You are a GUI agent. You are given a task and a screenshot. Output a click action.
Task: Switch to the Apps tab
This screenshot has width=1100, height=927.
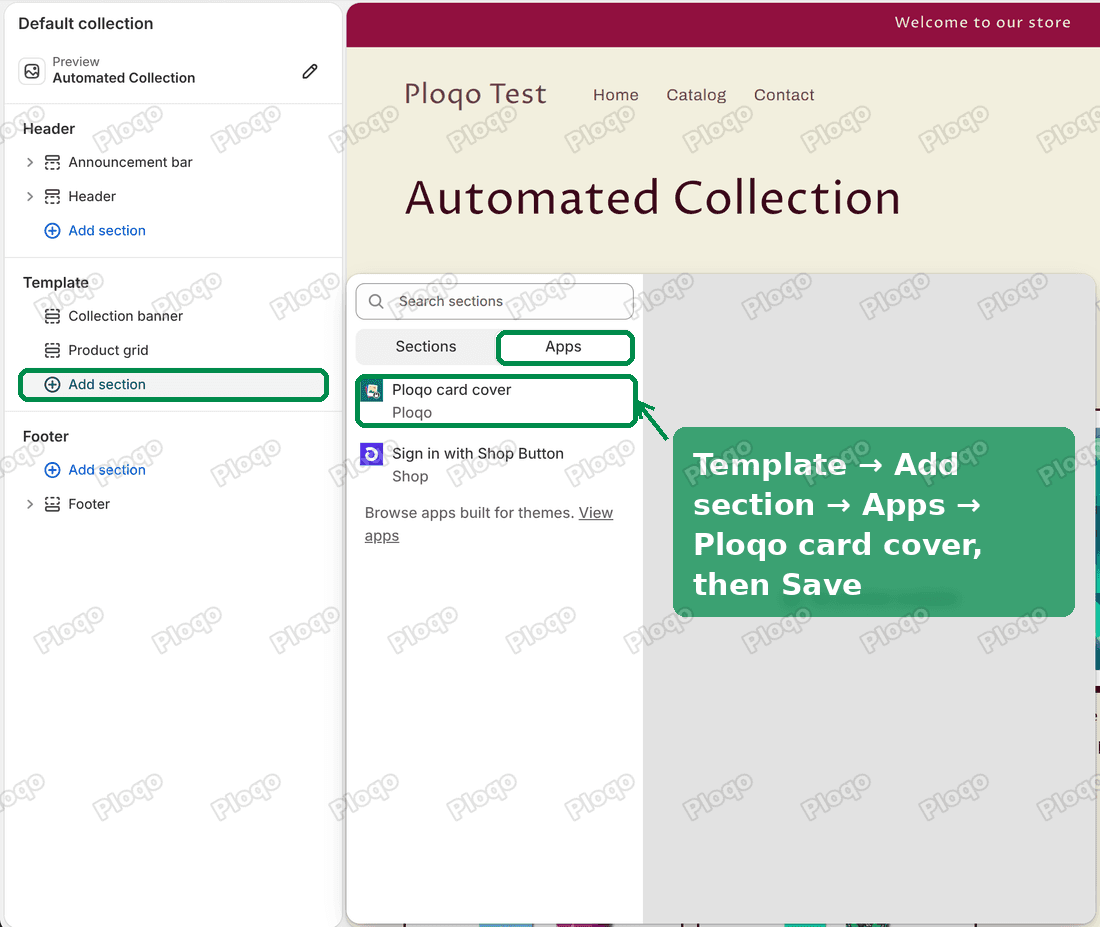point(565,347)
